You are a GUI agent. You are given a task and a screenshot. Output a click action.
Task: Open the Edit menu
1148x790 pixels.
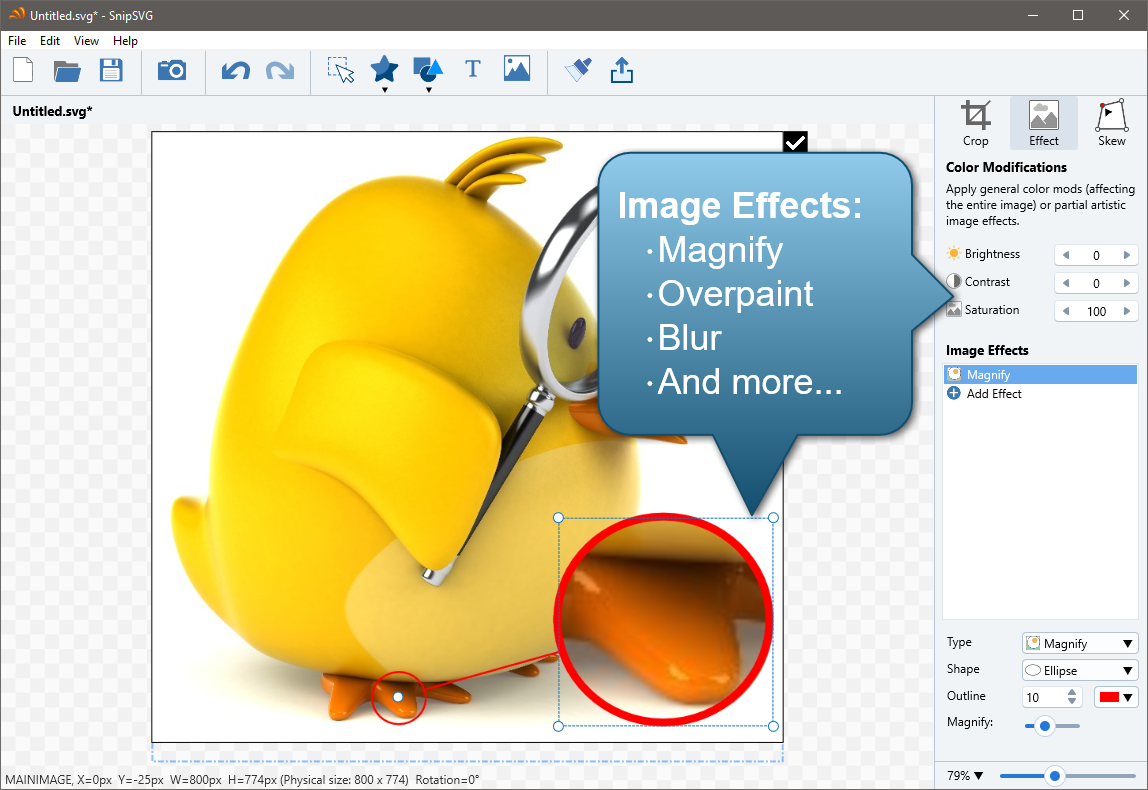(x=50, y=41)
